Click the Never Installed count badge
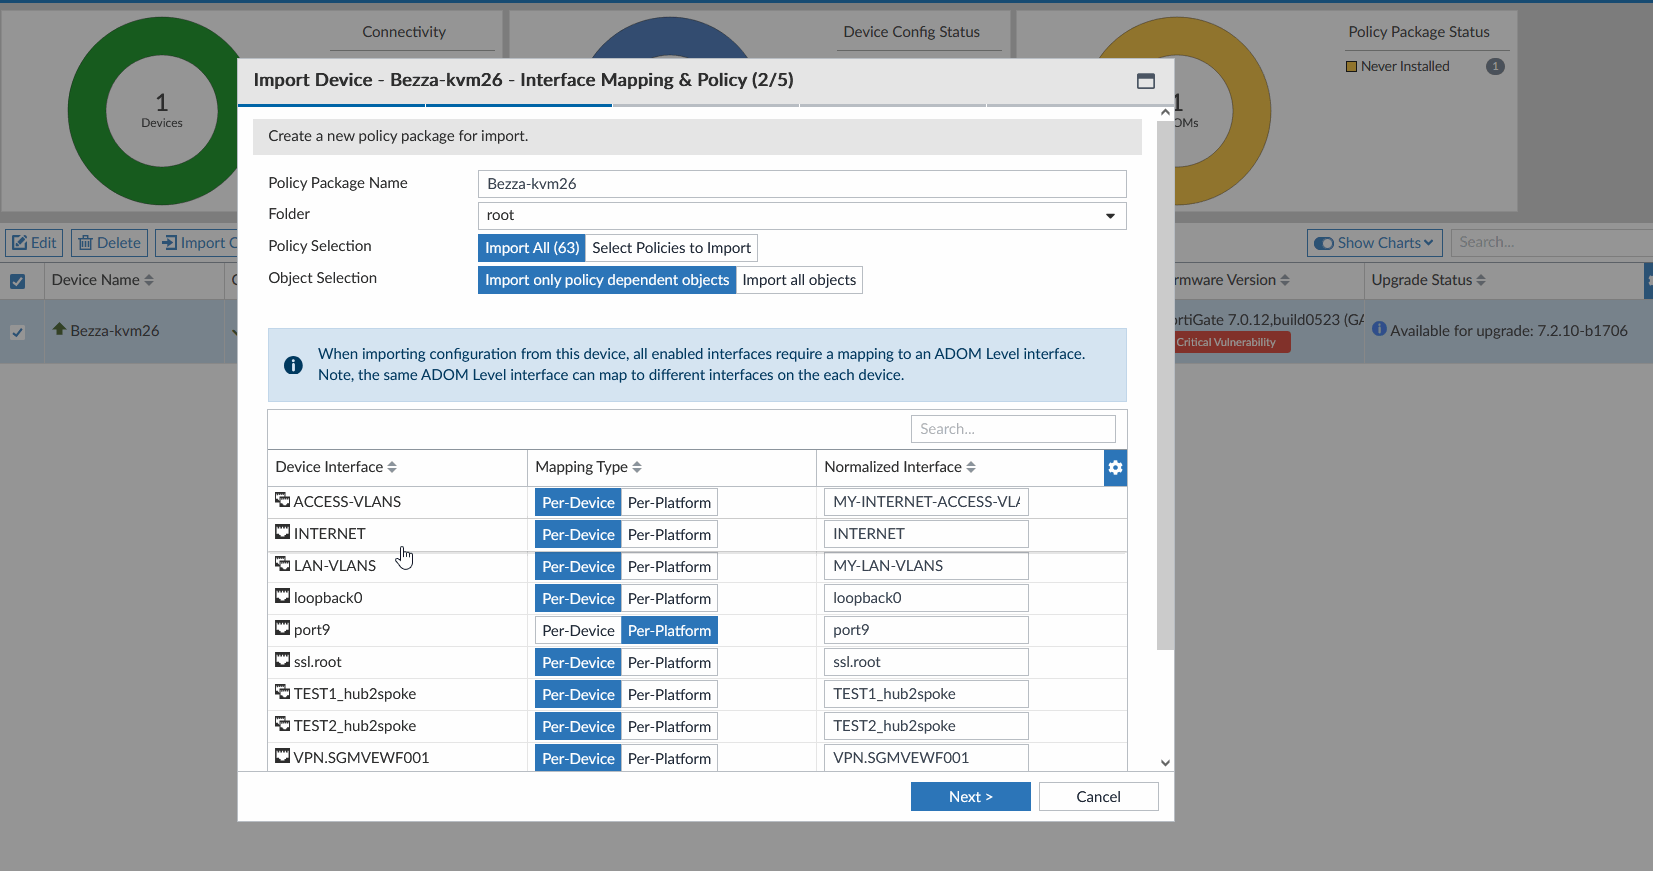 (x=1495, y=67)
